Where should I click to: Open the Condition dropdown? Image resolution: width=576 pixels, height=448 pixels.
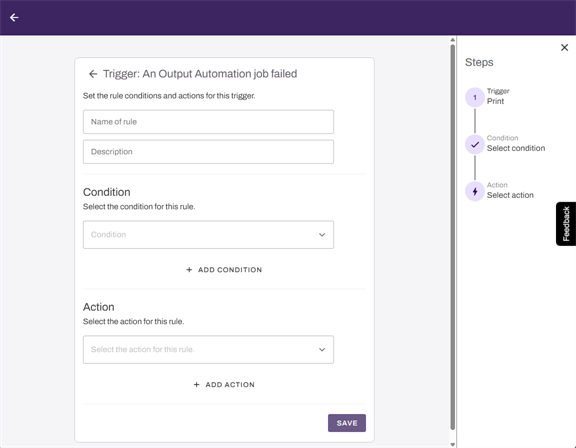(x=208, y=235)
